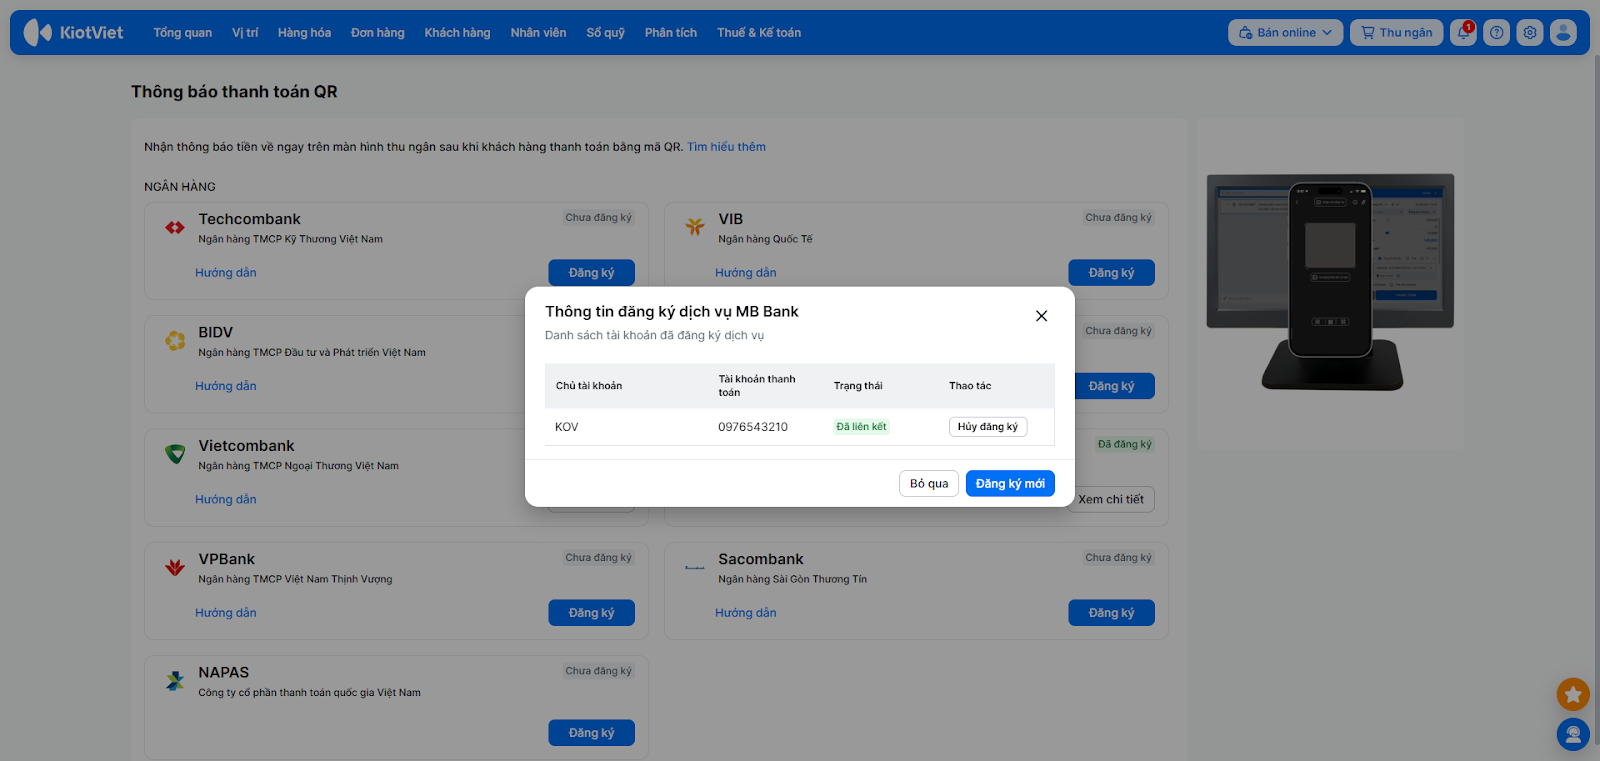Click the Techcombank logo icon
Screen dimensions: 1600x761
(175, 228)
